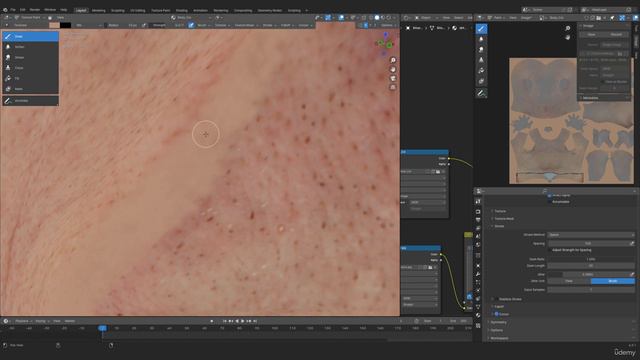The width and height of the screenshot is (640, 360).
Task: Switch to the UV Editing workspace tab
Action: tap(138, 10)
